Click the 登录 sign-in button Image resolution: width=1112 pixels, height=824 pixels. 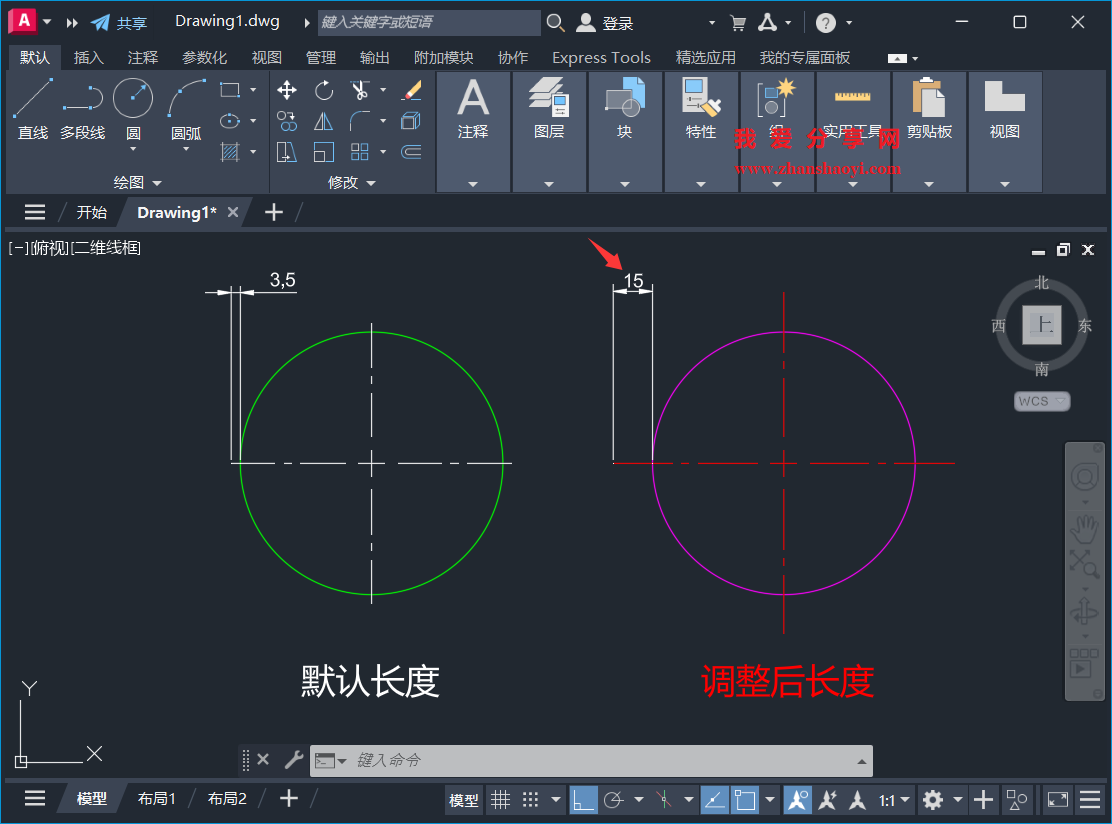point(611,21)
